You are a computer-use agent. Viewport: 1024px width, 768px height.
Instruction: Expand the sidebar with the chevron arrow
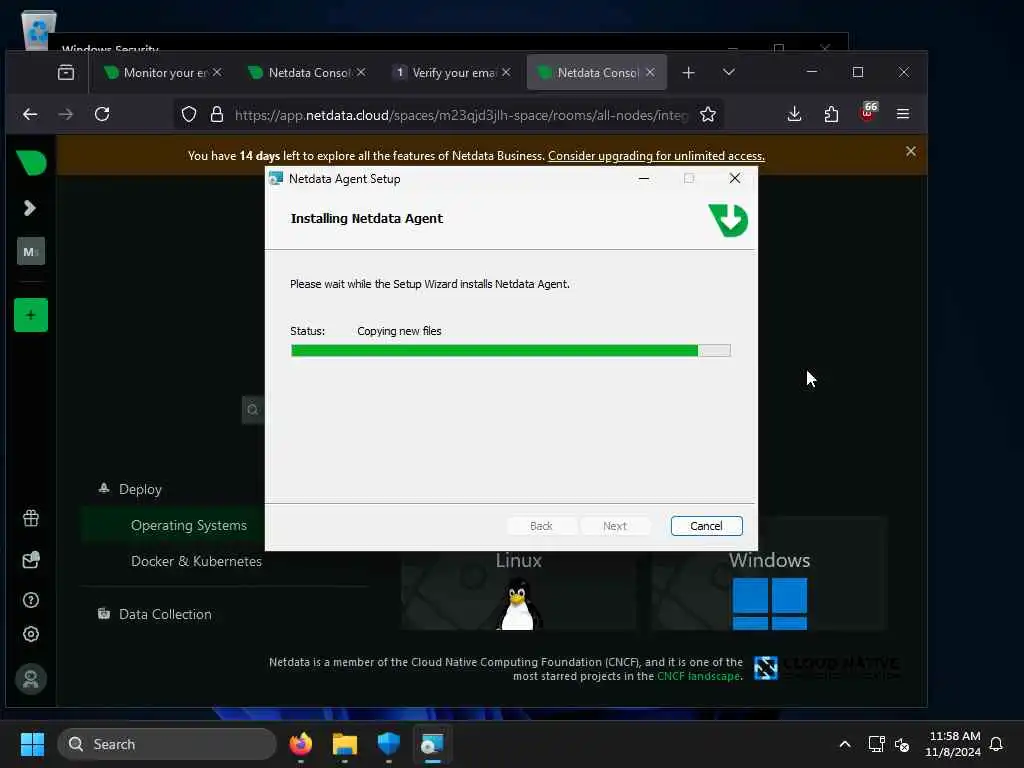[29, 208]
